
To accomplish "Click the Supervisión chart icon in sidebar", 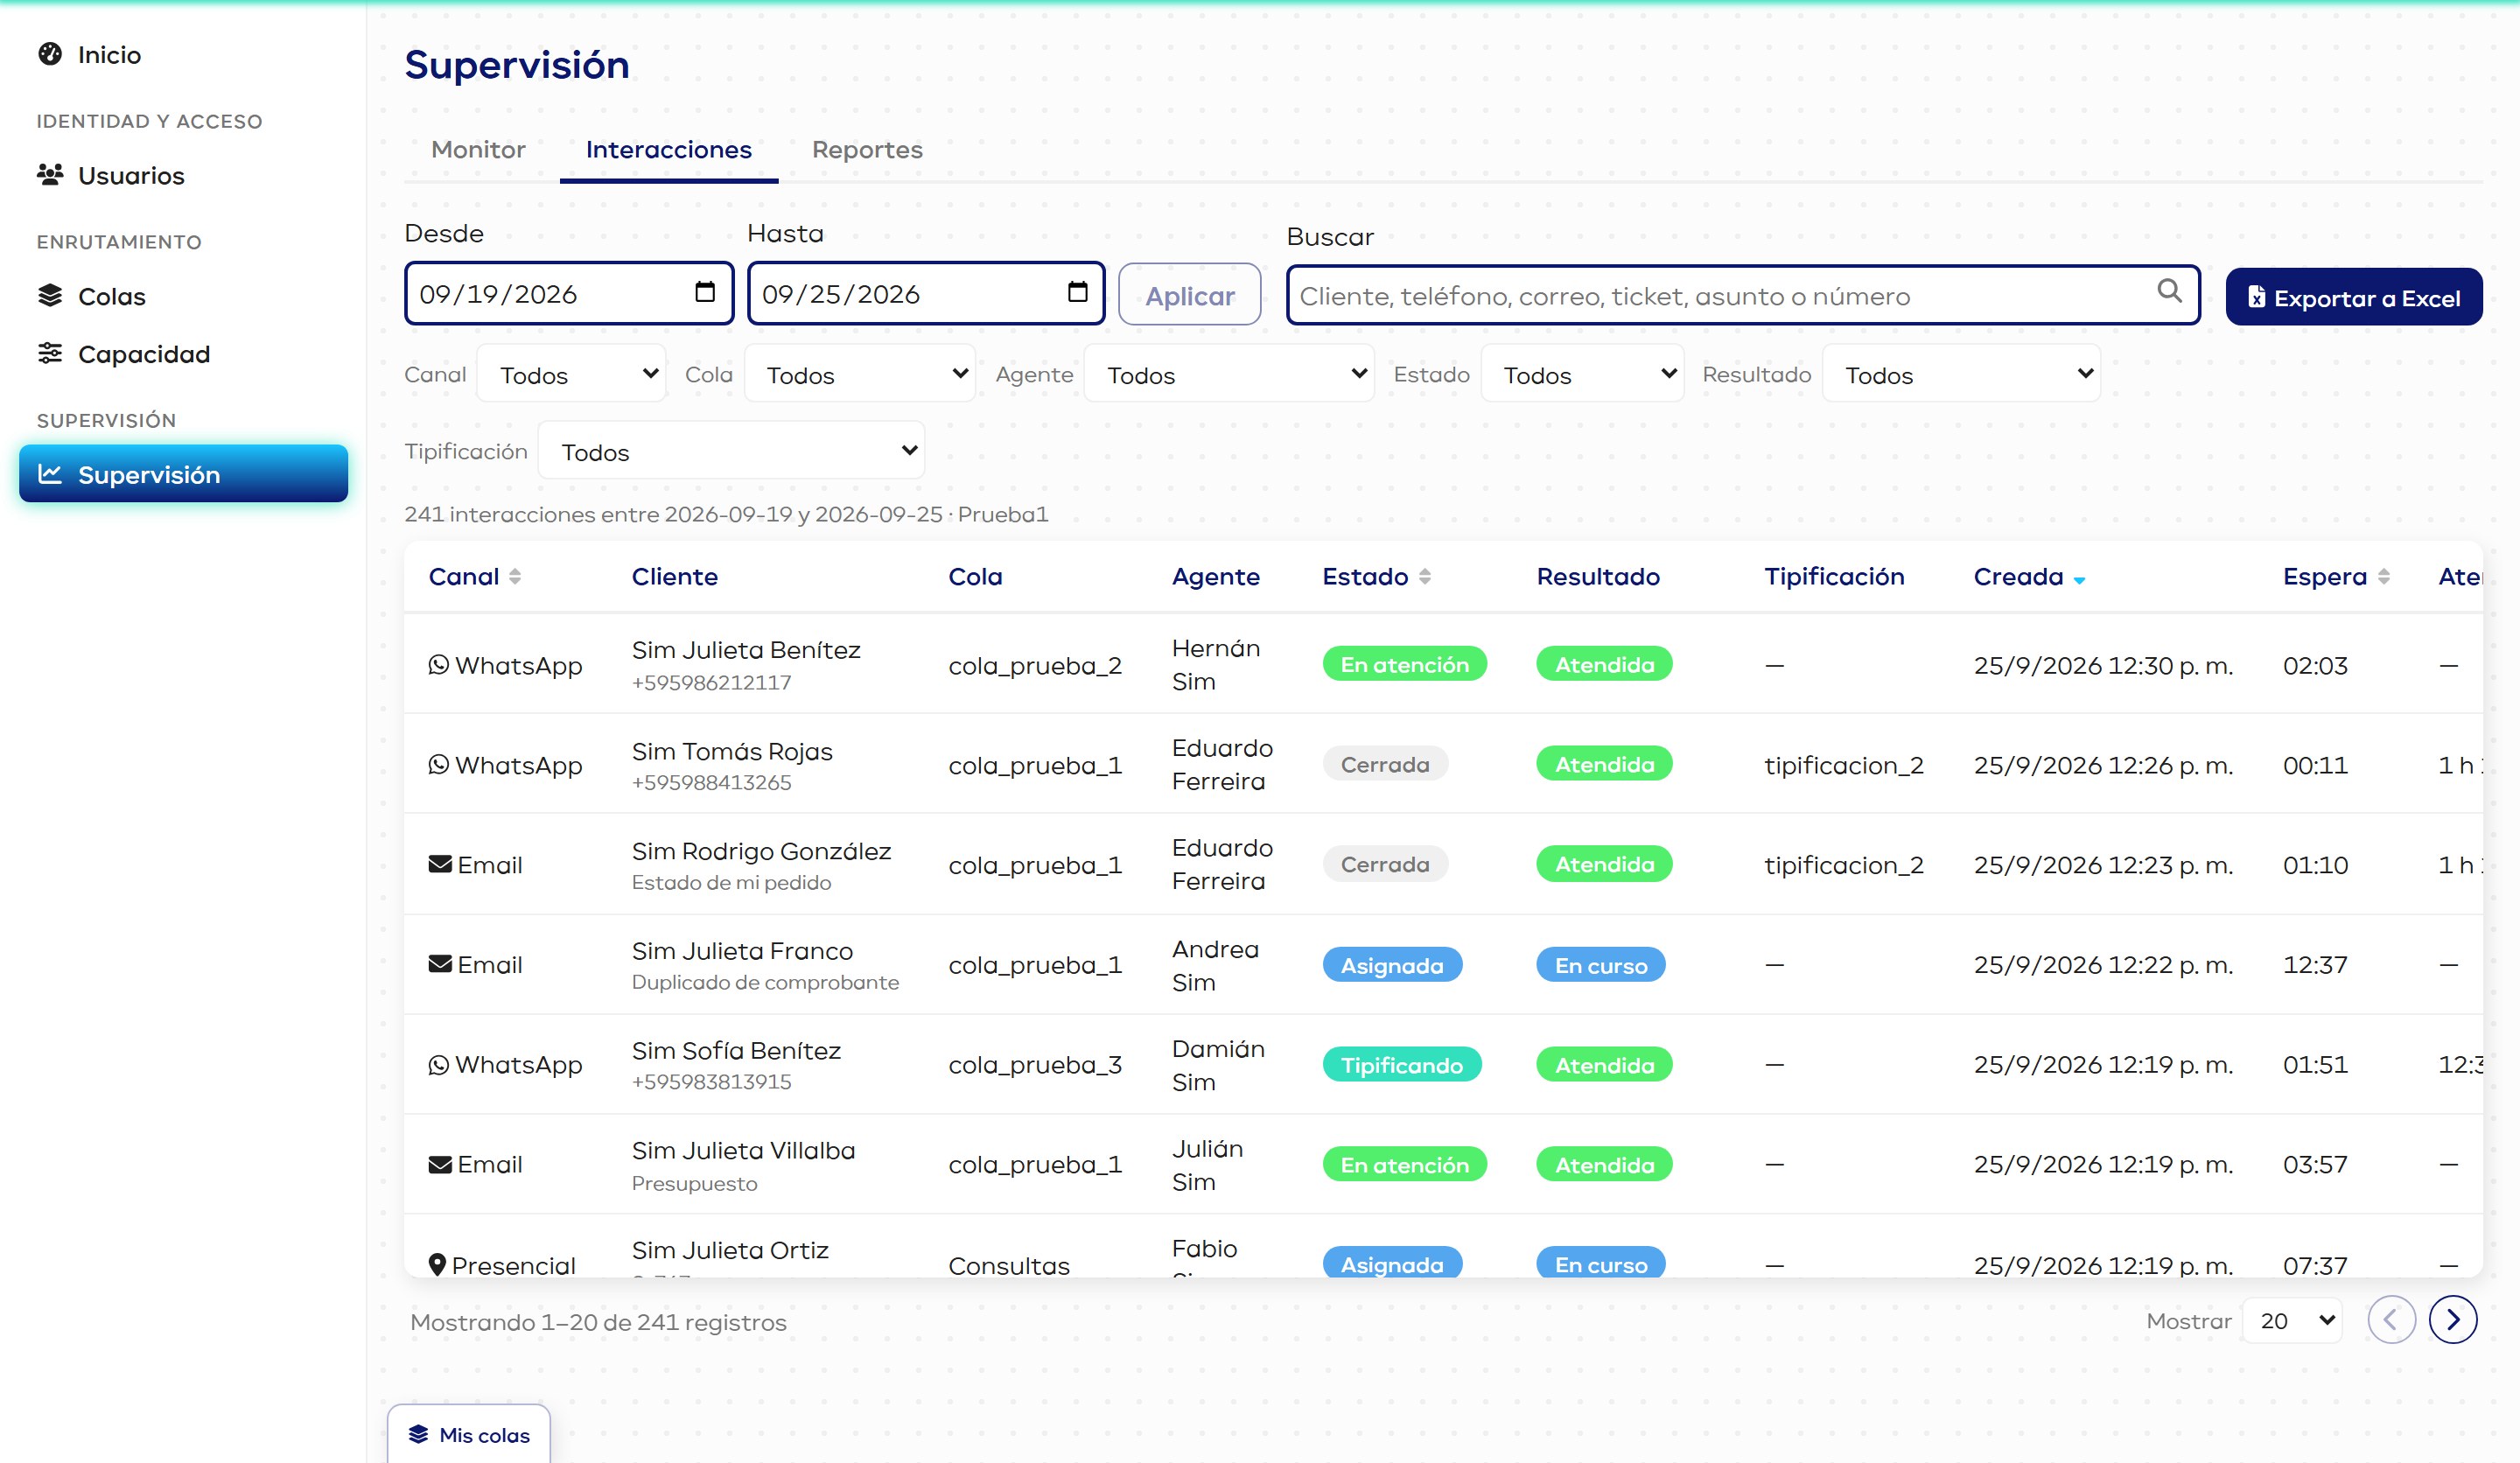I will (x=50, y=474).
